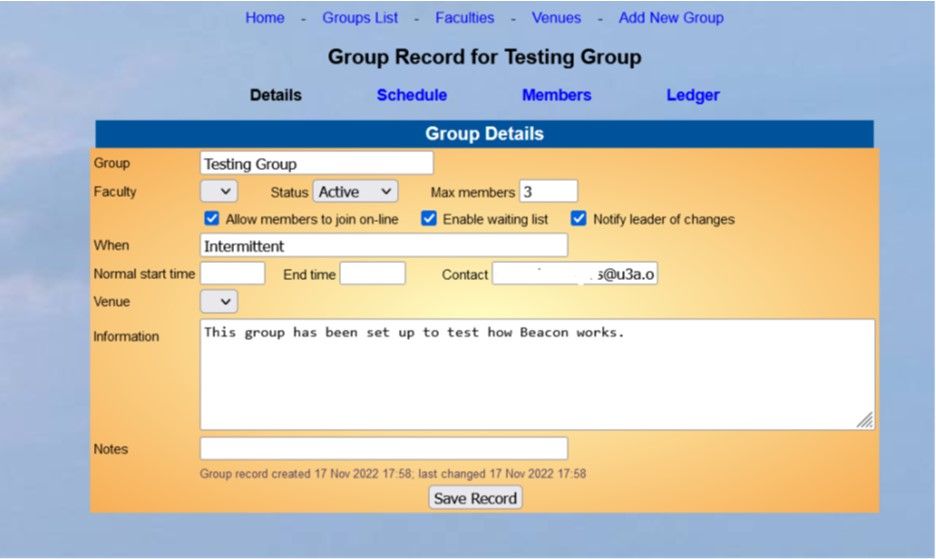The width and height of the screenshot is (936, 559).
Task: Switch to the Schedule tab
Action: point(411,95)
